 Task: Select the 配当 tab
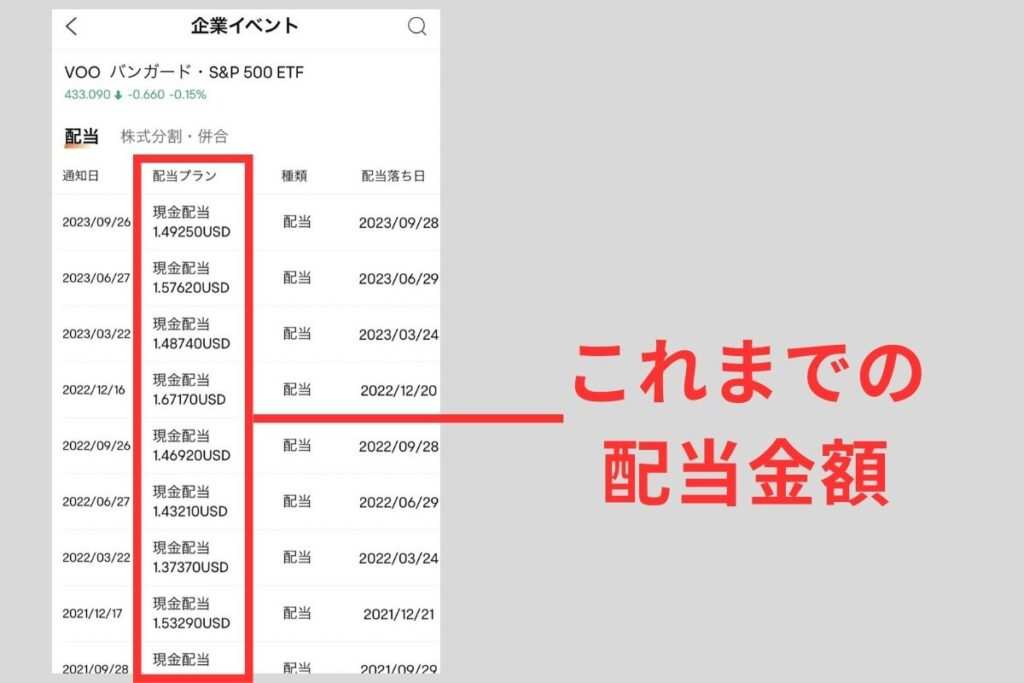tap(81, 136)
